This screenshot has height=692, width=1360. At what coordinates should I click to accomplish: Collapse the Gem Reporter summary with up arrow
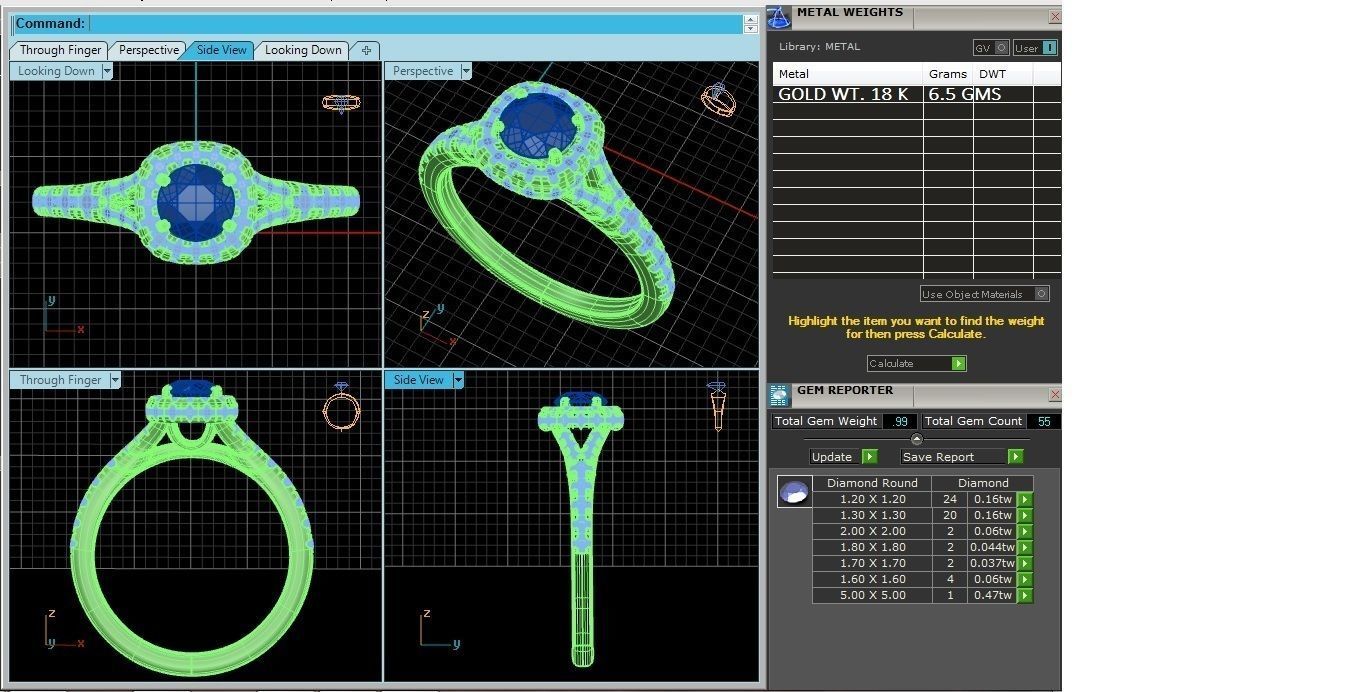coord(917,439)
